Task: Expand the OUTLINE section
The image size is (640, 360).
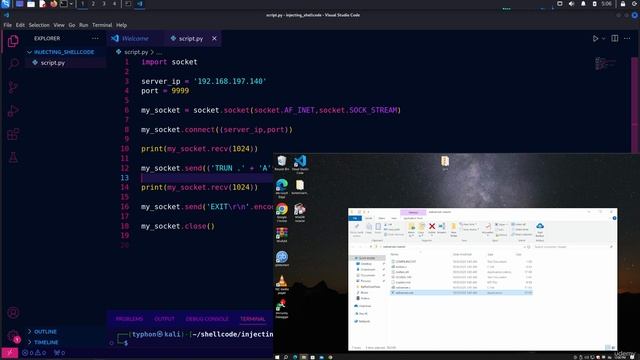Action: pos(45,332)
